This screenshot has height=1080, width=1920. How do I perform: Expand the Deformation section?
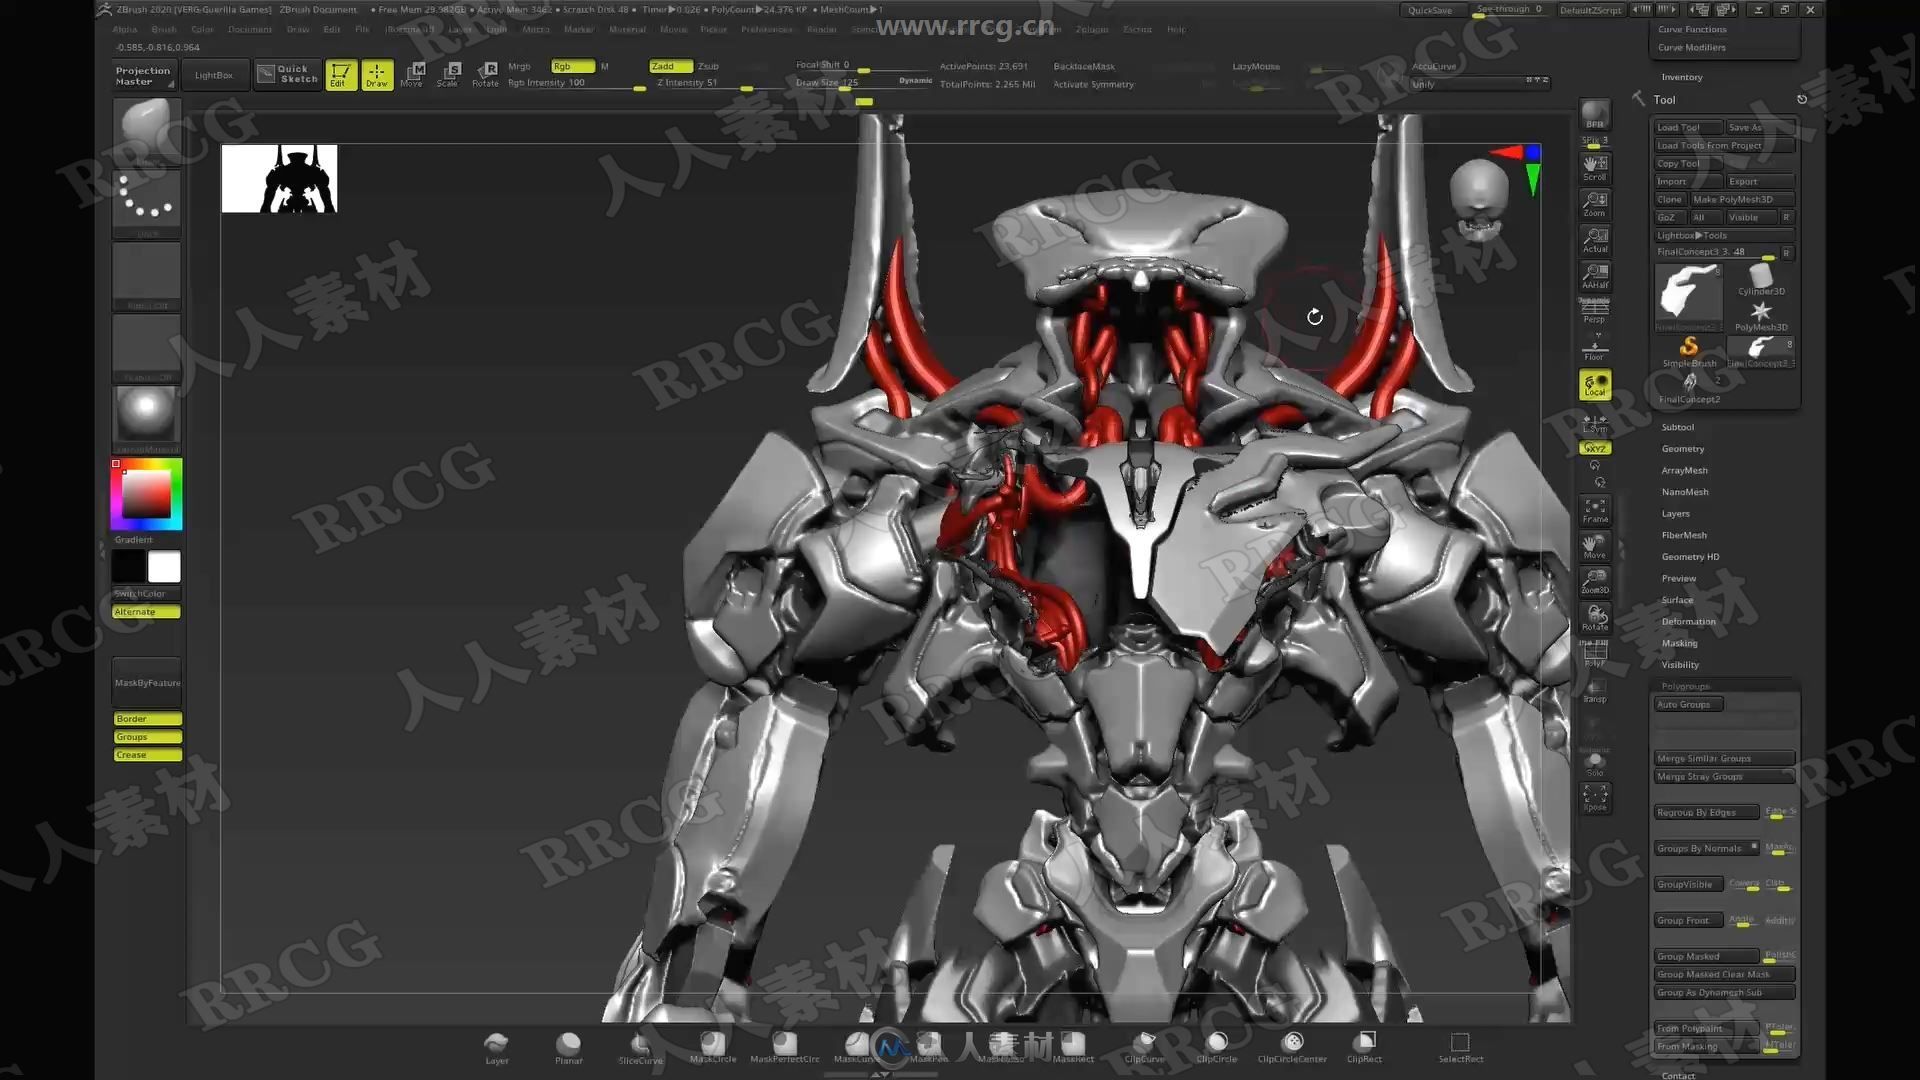1688,621
